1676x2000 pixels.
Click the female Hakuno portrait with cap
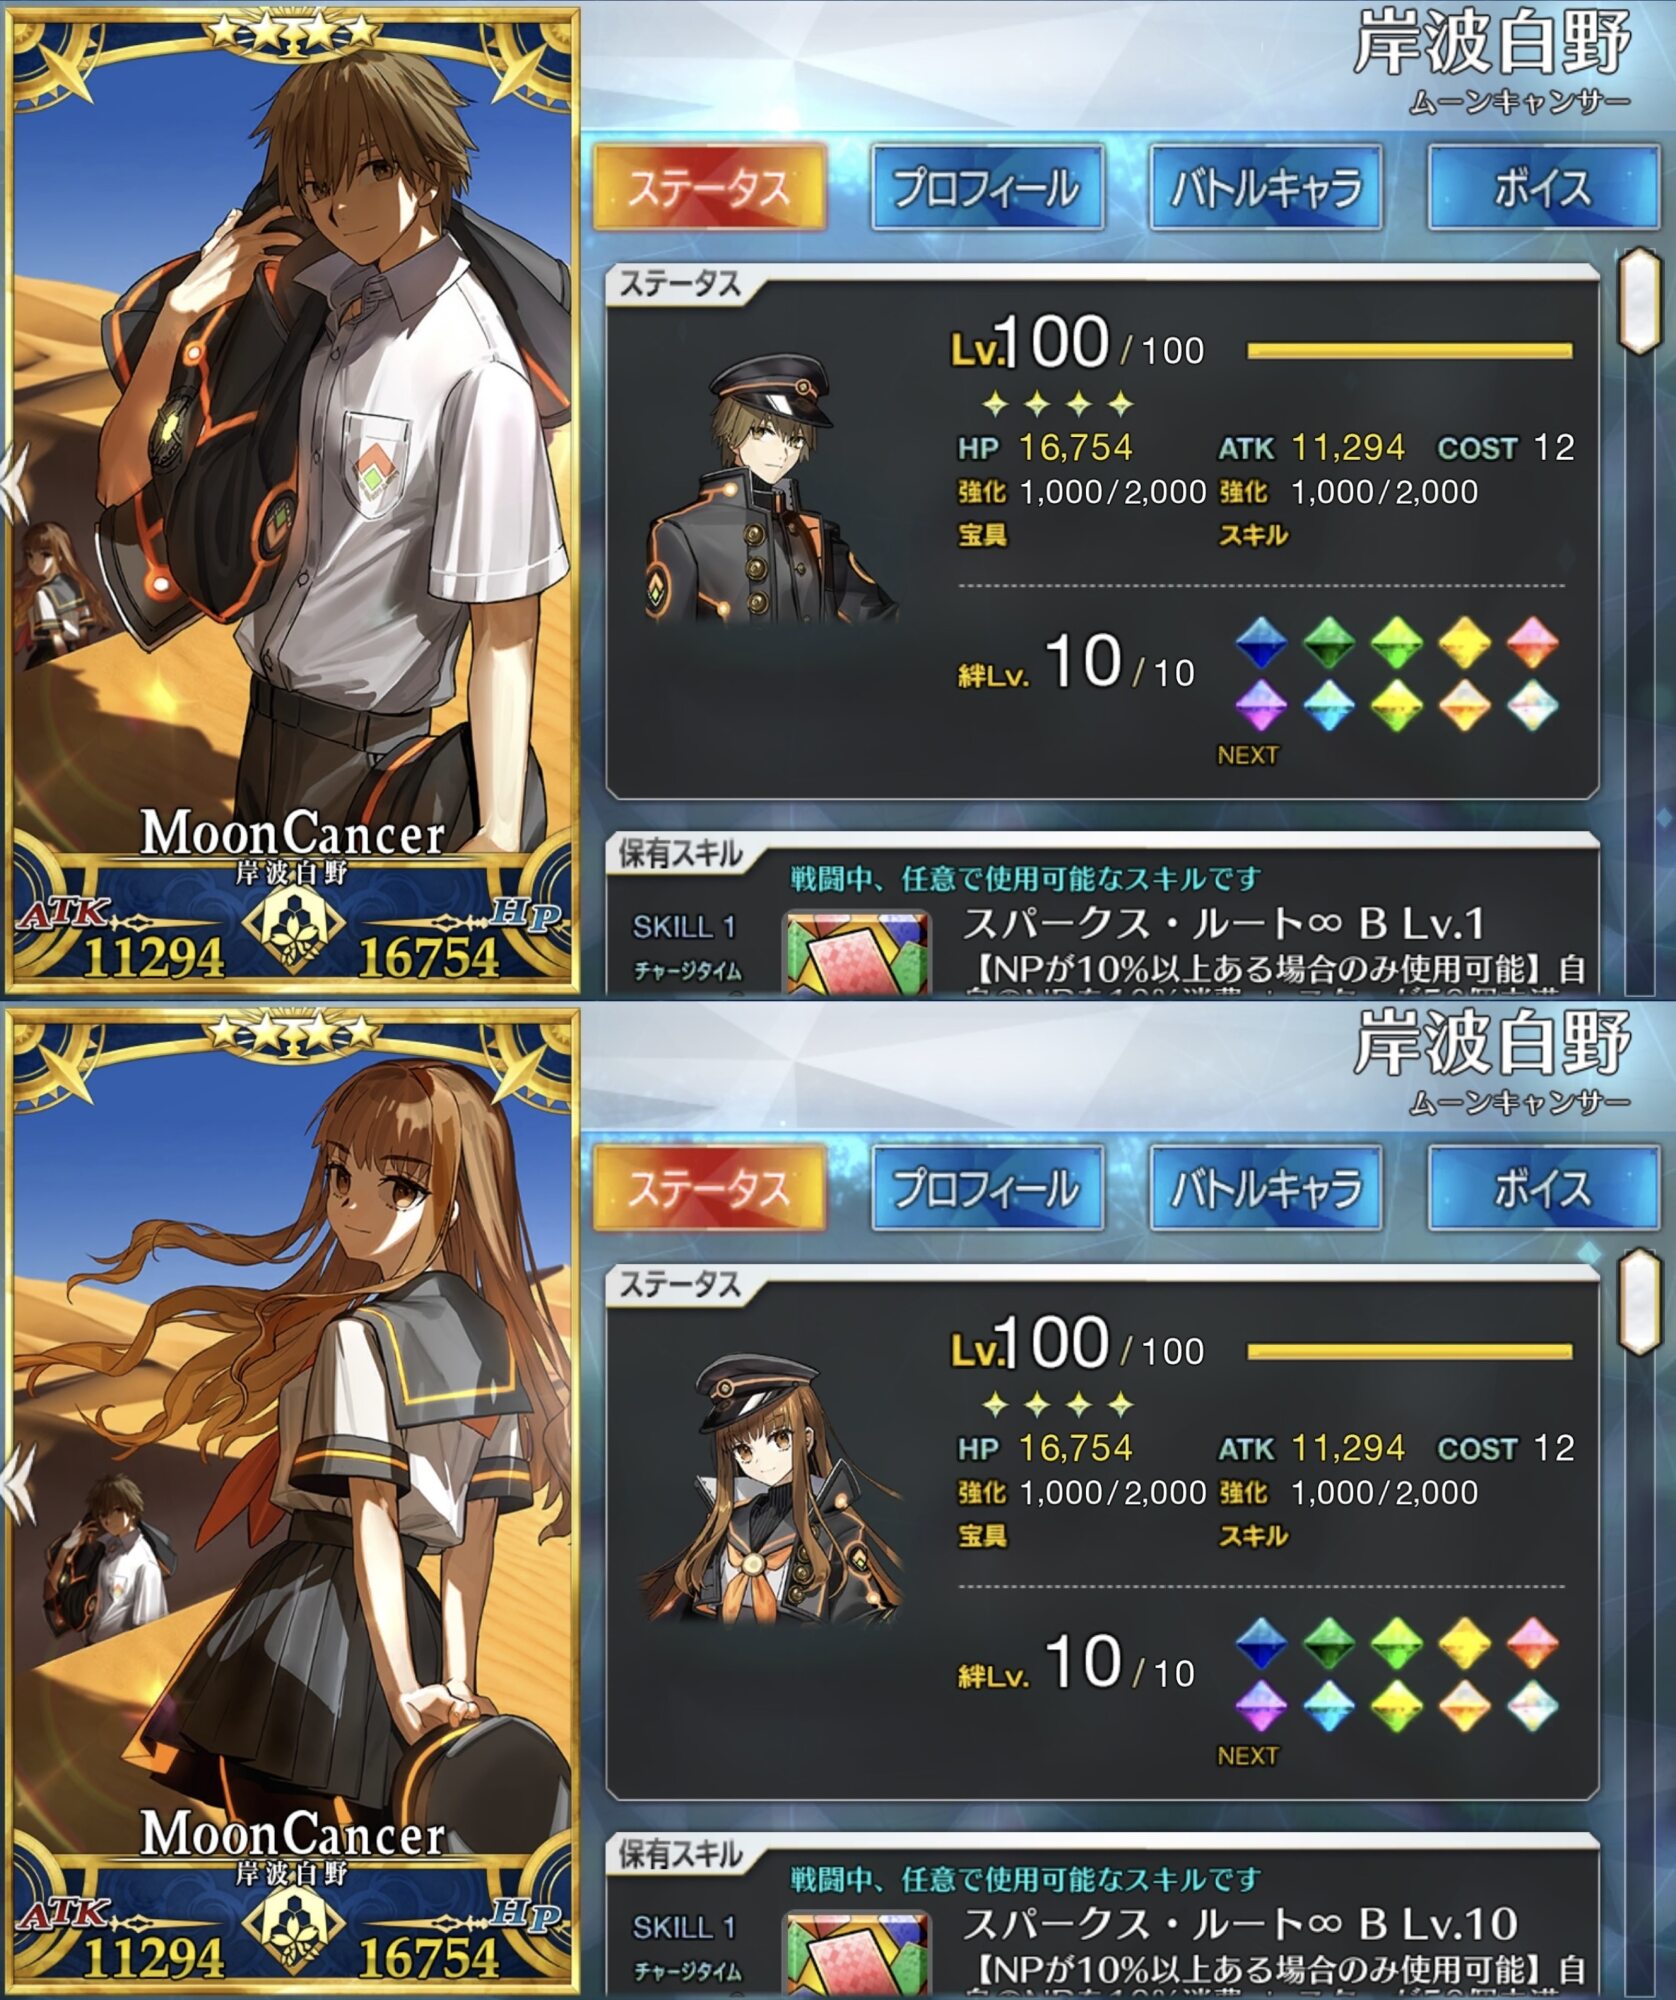pos(772,1490)
